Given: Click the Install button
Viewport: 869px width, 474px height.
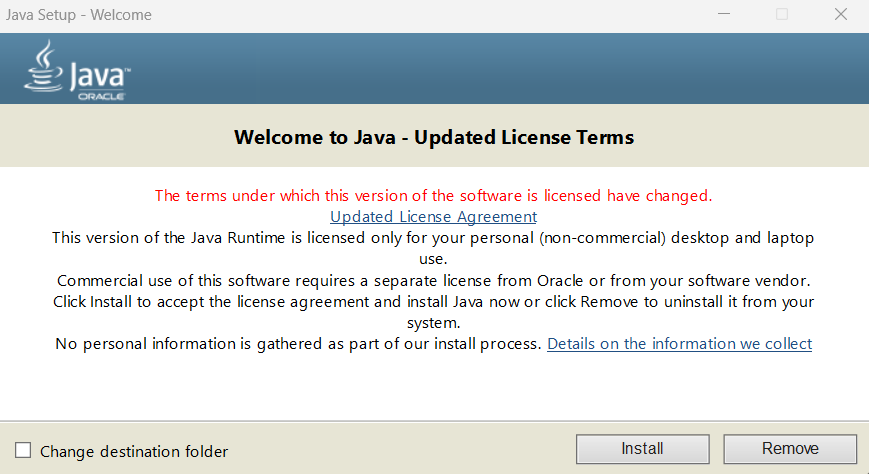Looking at the screenshot, I should coord(642,448).
